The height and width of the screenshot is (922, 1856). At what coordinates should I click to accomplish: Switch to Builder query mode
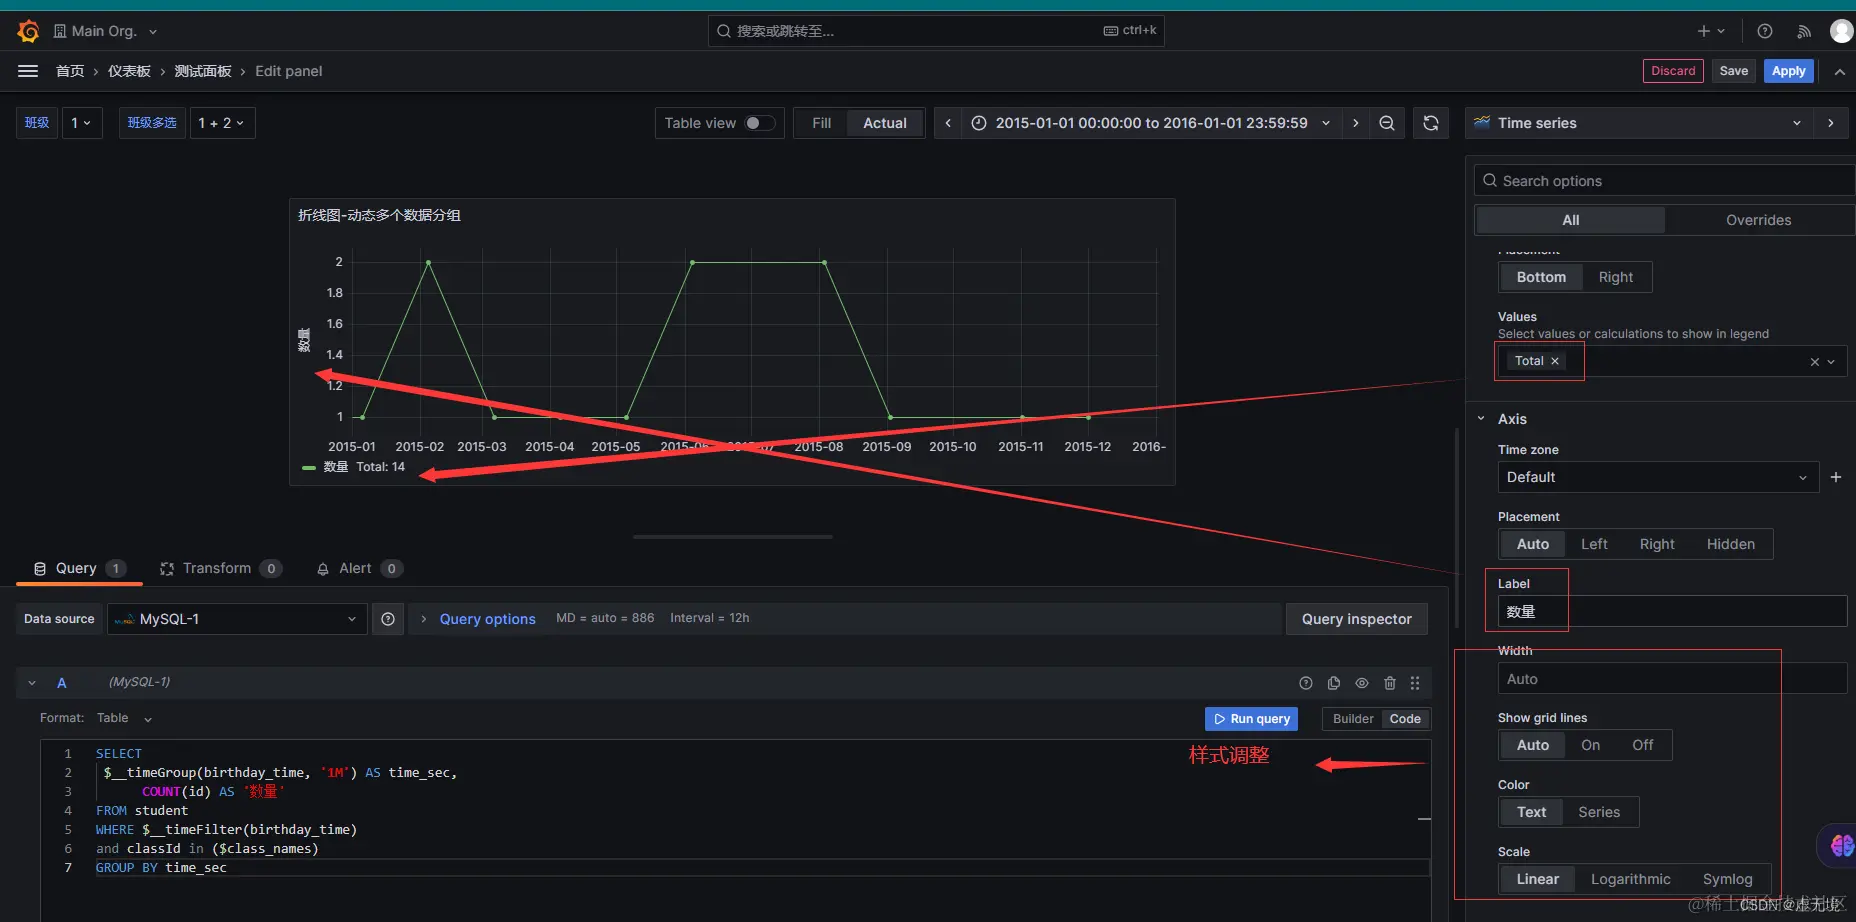[x=1353, y=719]
